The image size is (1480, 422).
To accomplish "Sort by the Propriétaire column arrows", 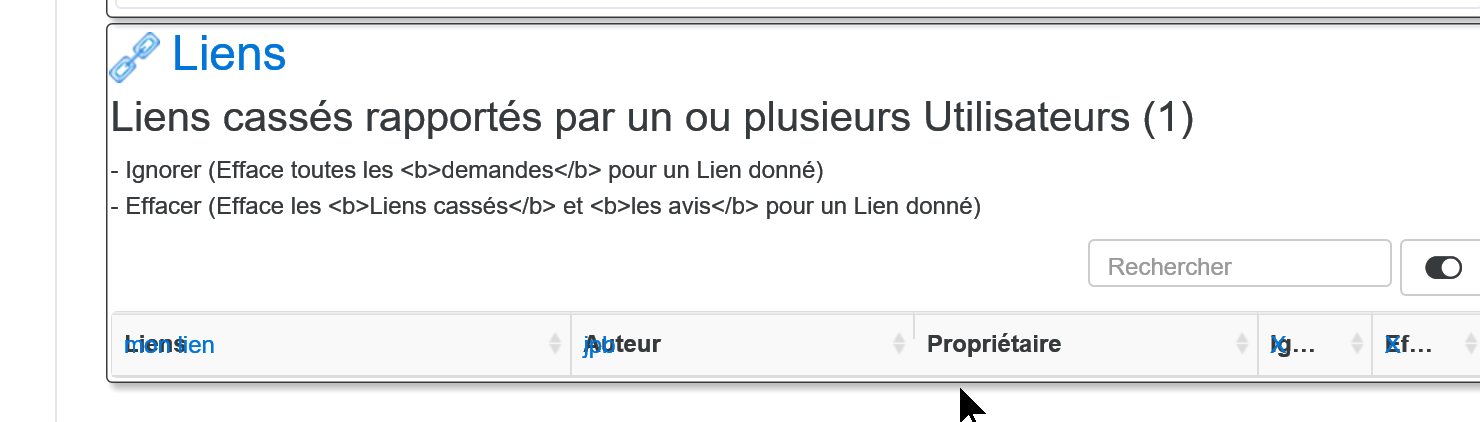I will pyautogui.click(x=1243, y=344).
